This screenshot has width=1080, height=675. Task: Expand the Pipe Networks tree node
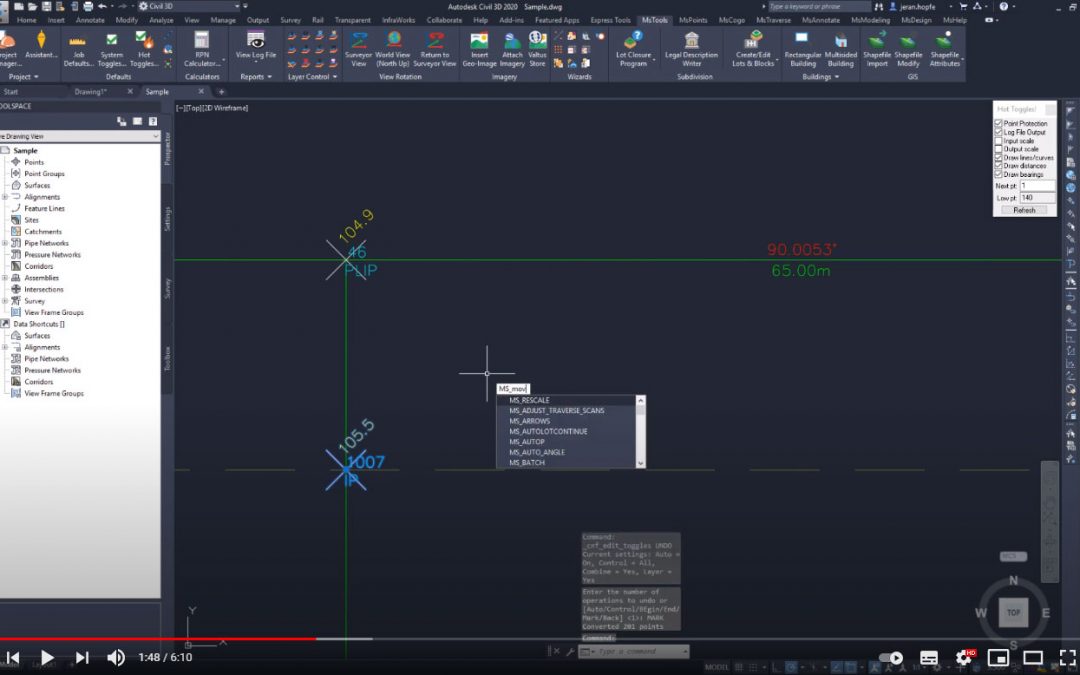pyautogui.click(x=5, y=243)
